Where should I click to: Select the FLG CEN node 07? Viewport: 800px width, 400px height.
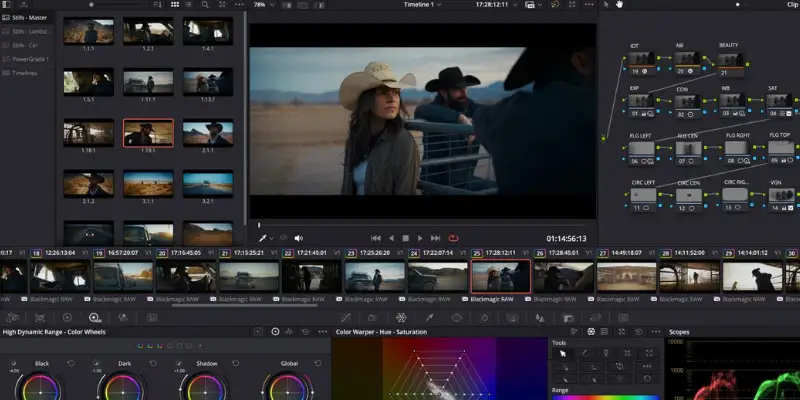688,153
